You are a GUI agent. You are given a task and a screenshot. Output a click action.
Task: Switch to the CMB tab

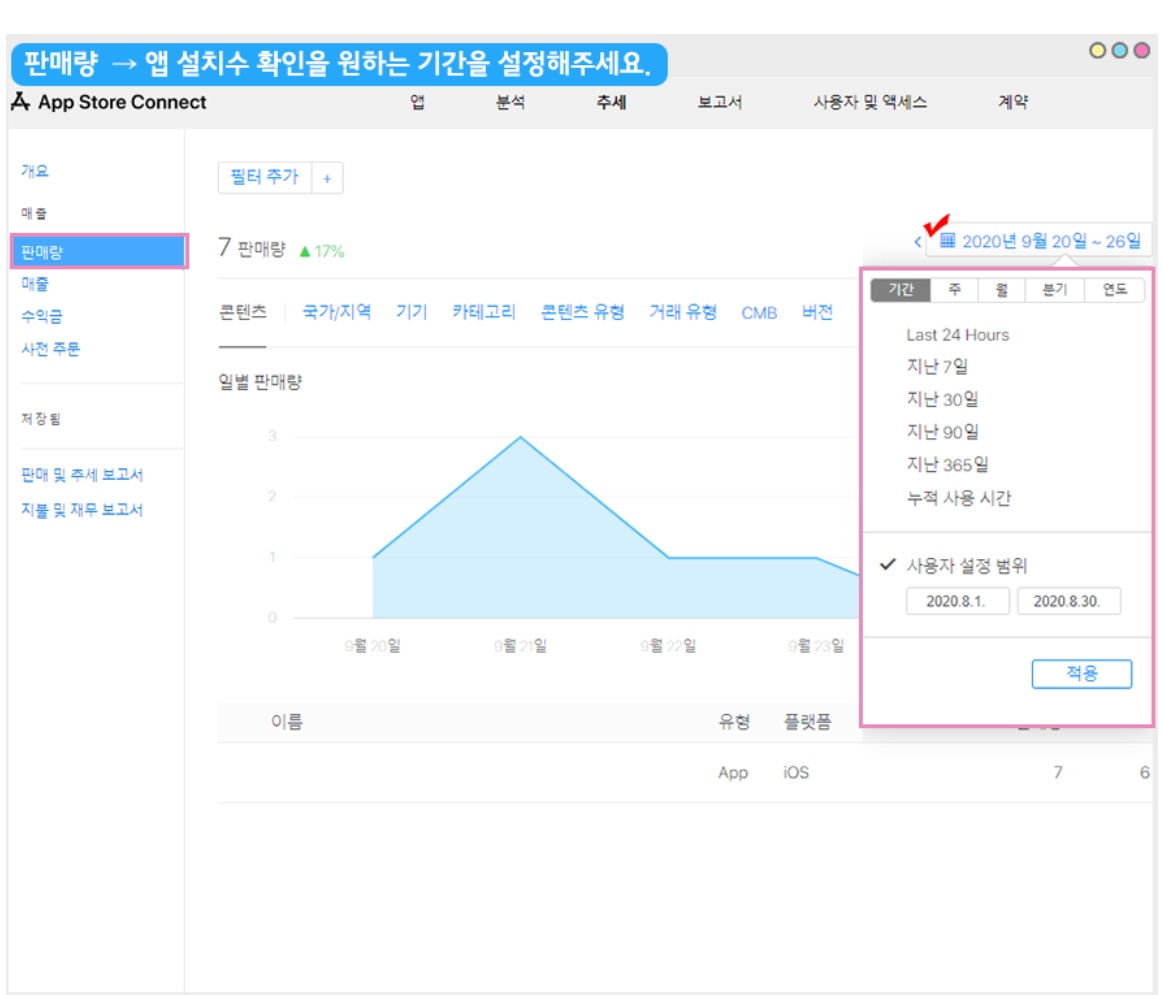tap(759, 313)
